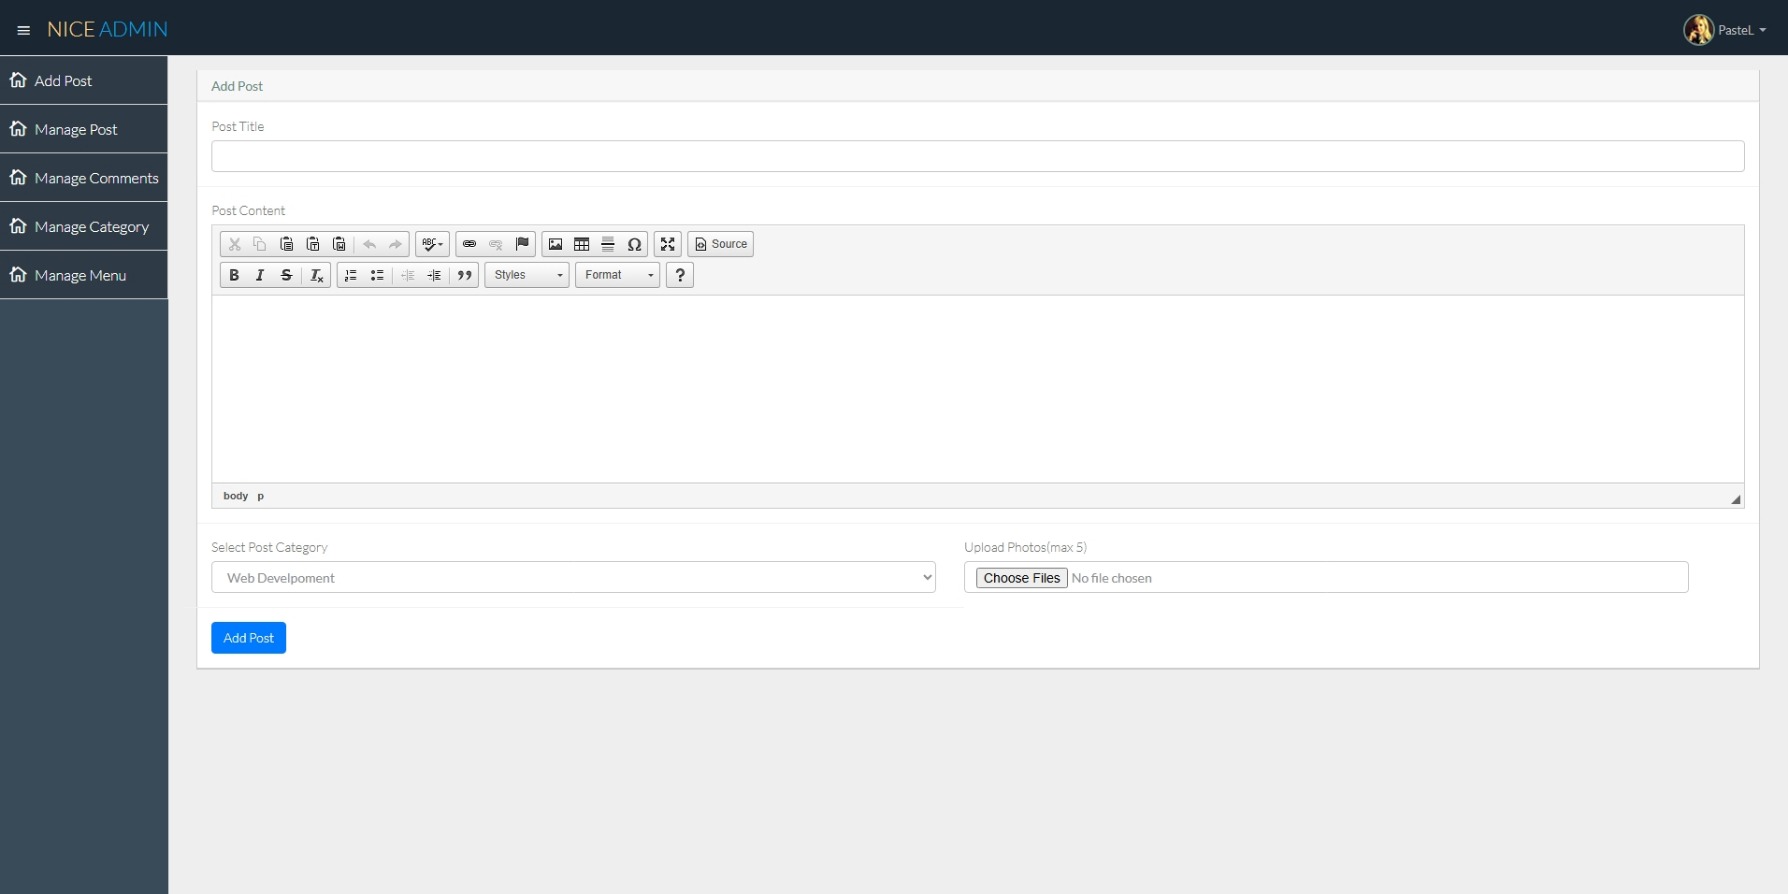1788x894 pixels.
Task: Open the Select Post Category dropdown
Action: [x=573, y=577]
